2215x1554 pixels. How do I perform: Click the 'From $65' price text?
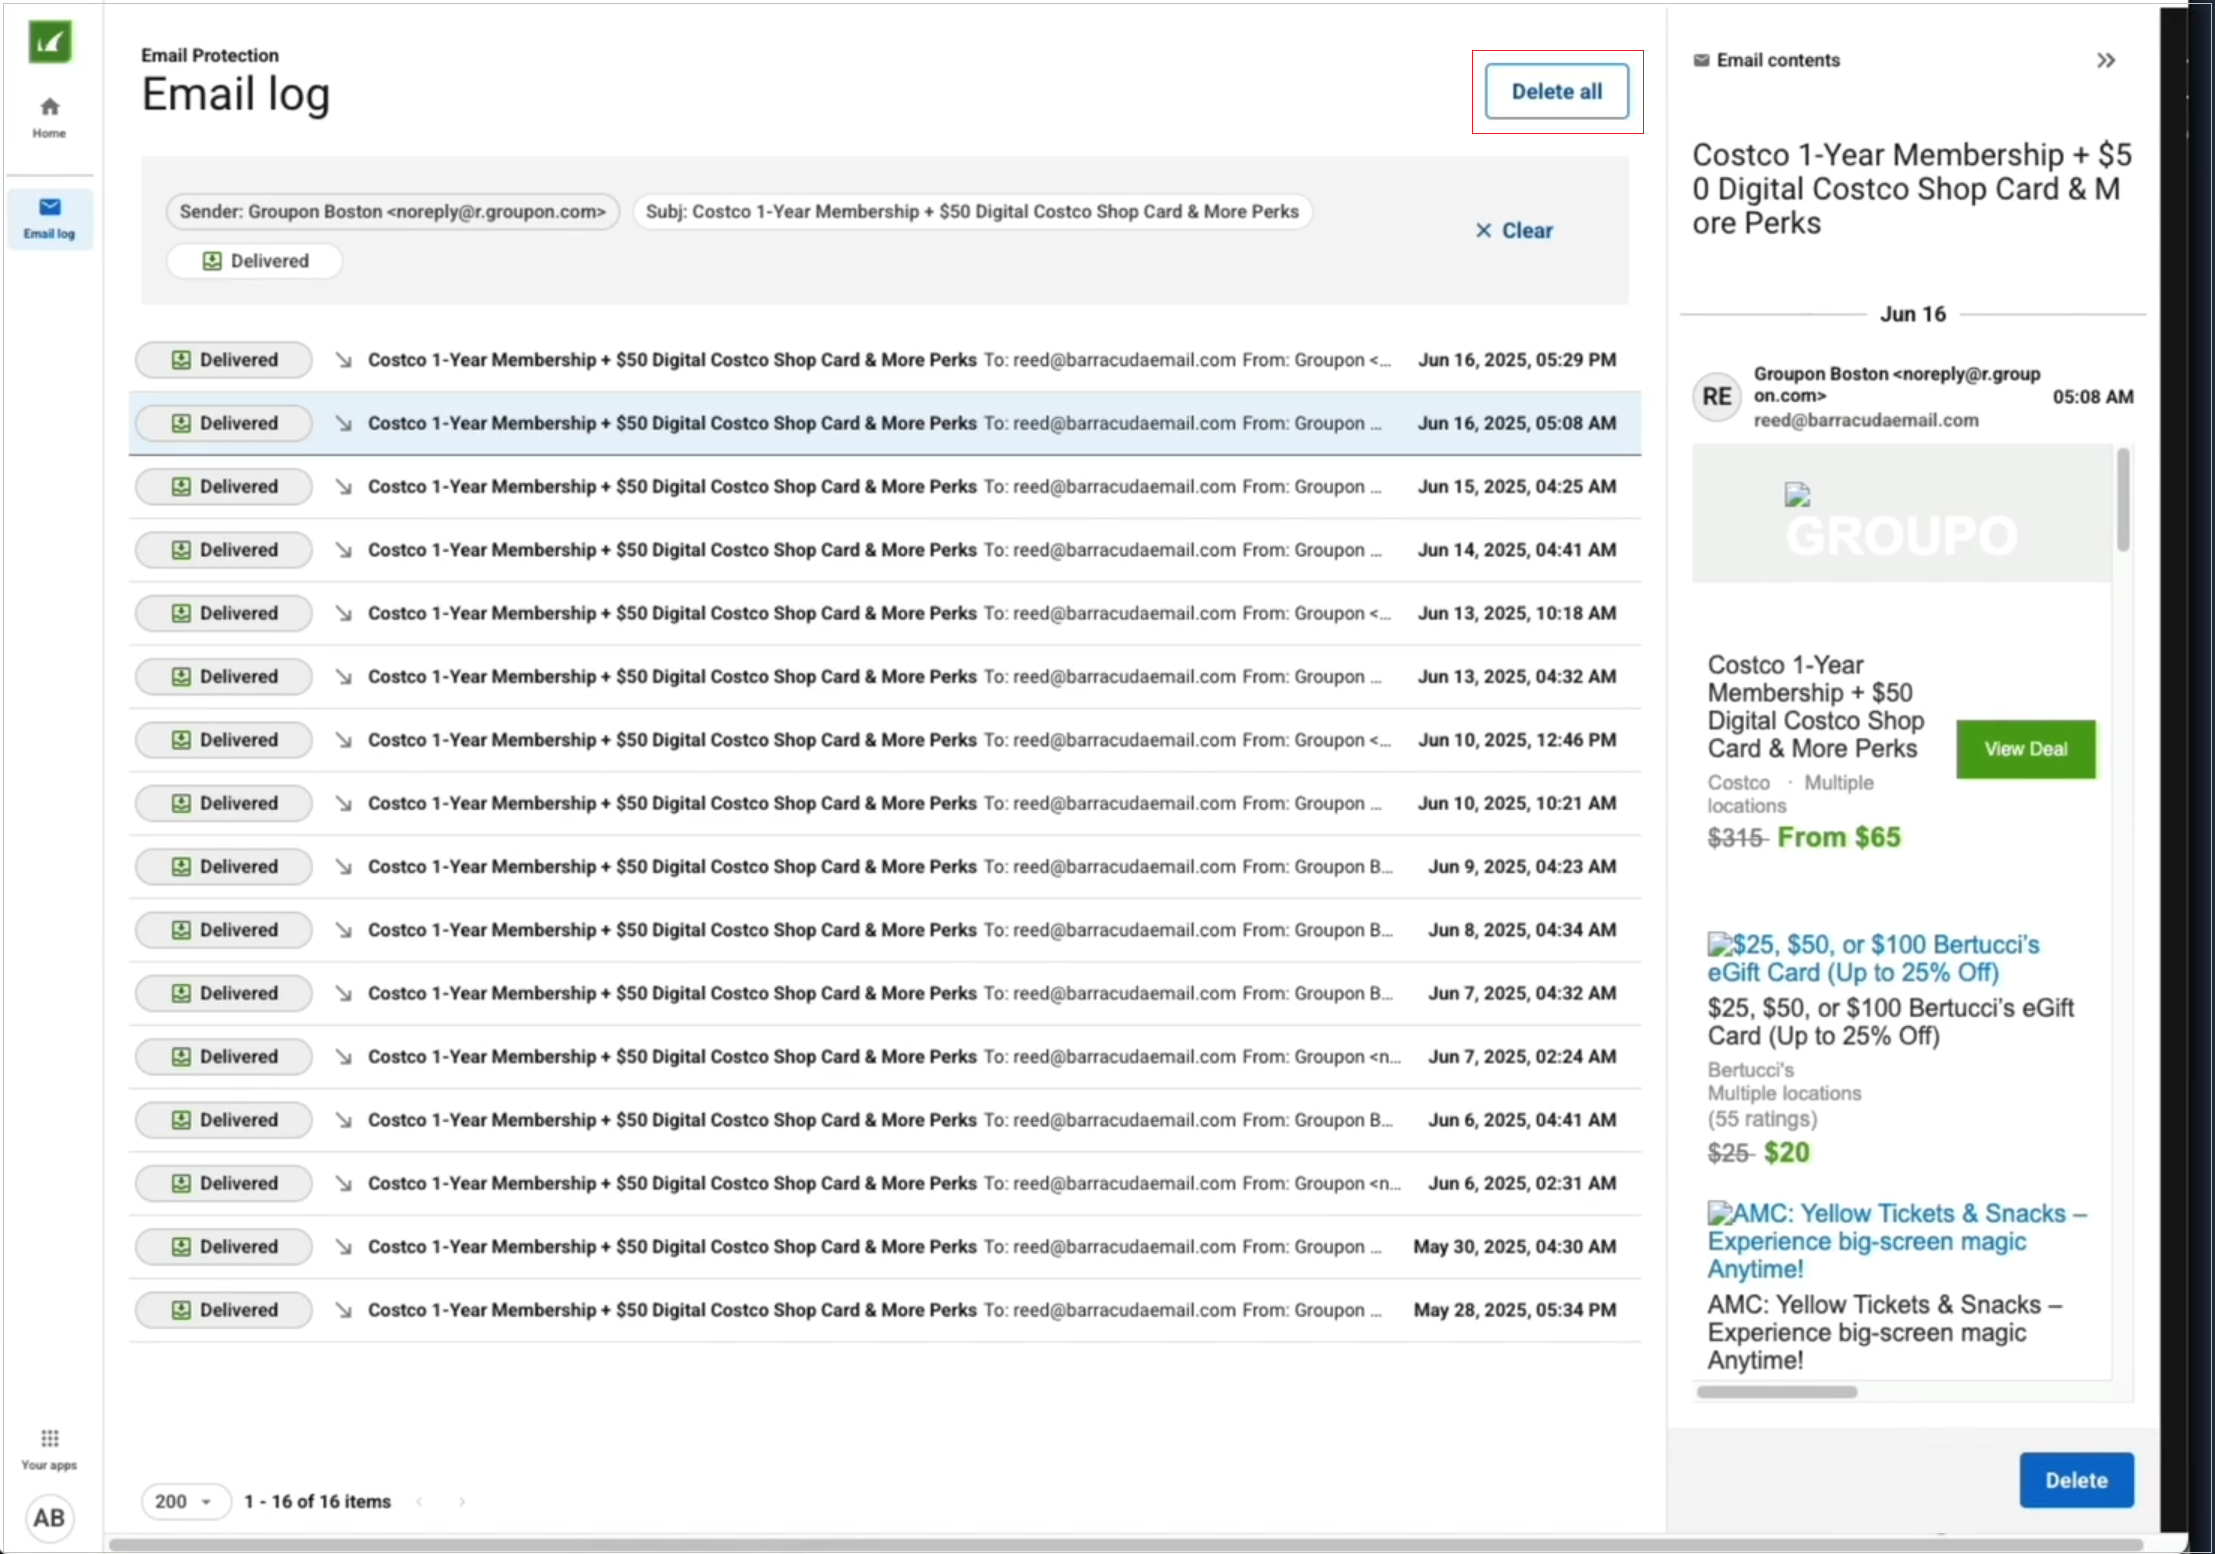click(x=1839, y=837)
